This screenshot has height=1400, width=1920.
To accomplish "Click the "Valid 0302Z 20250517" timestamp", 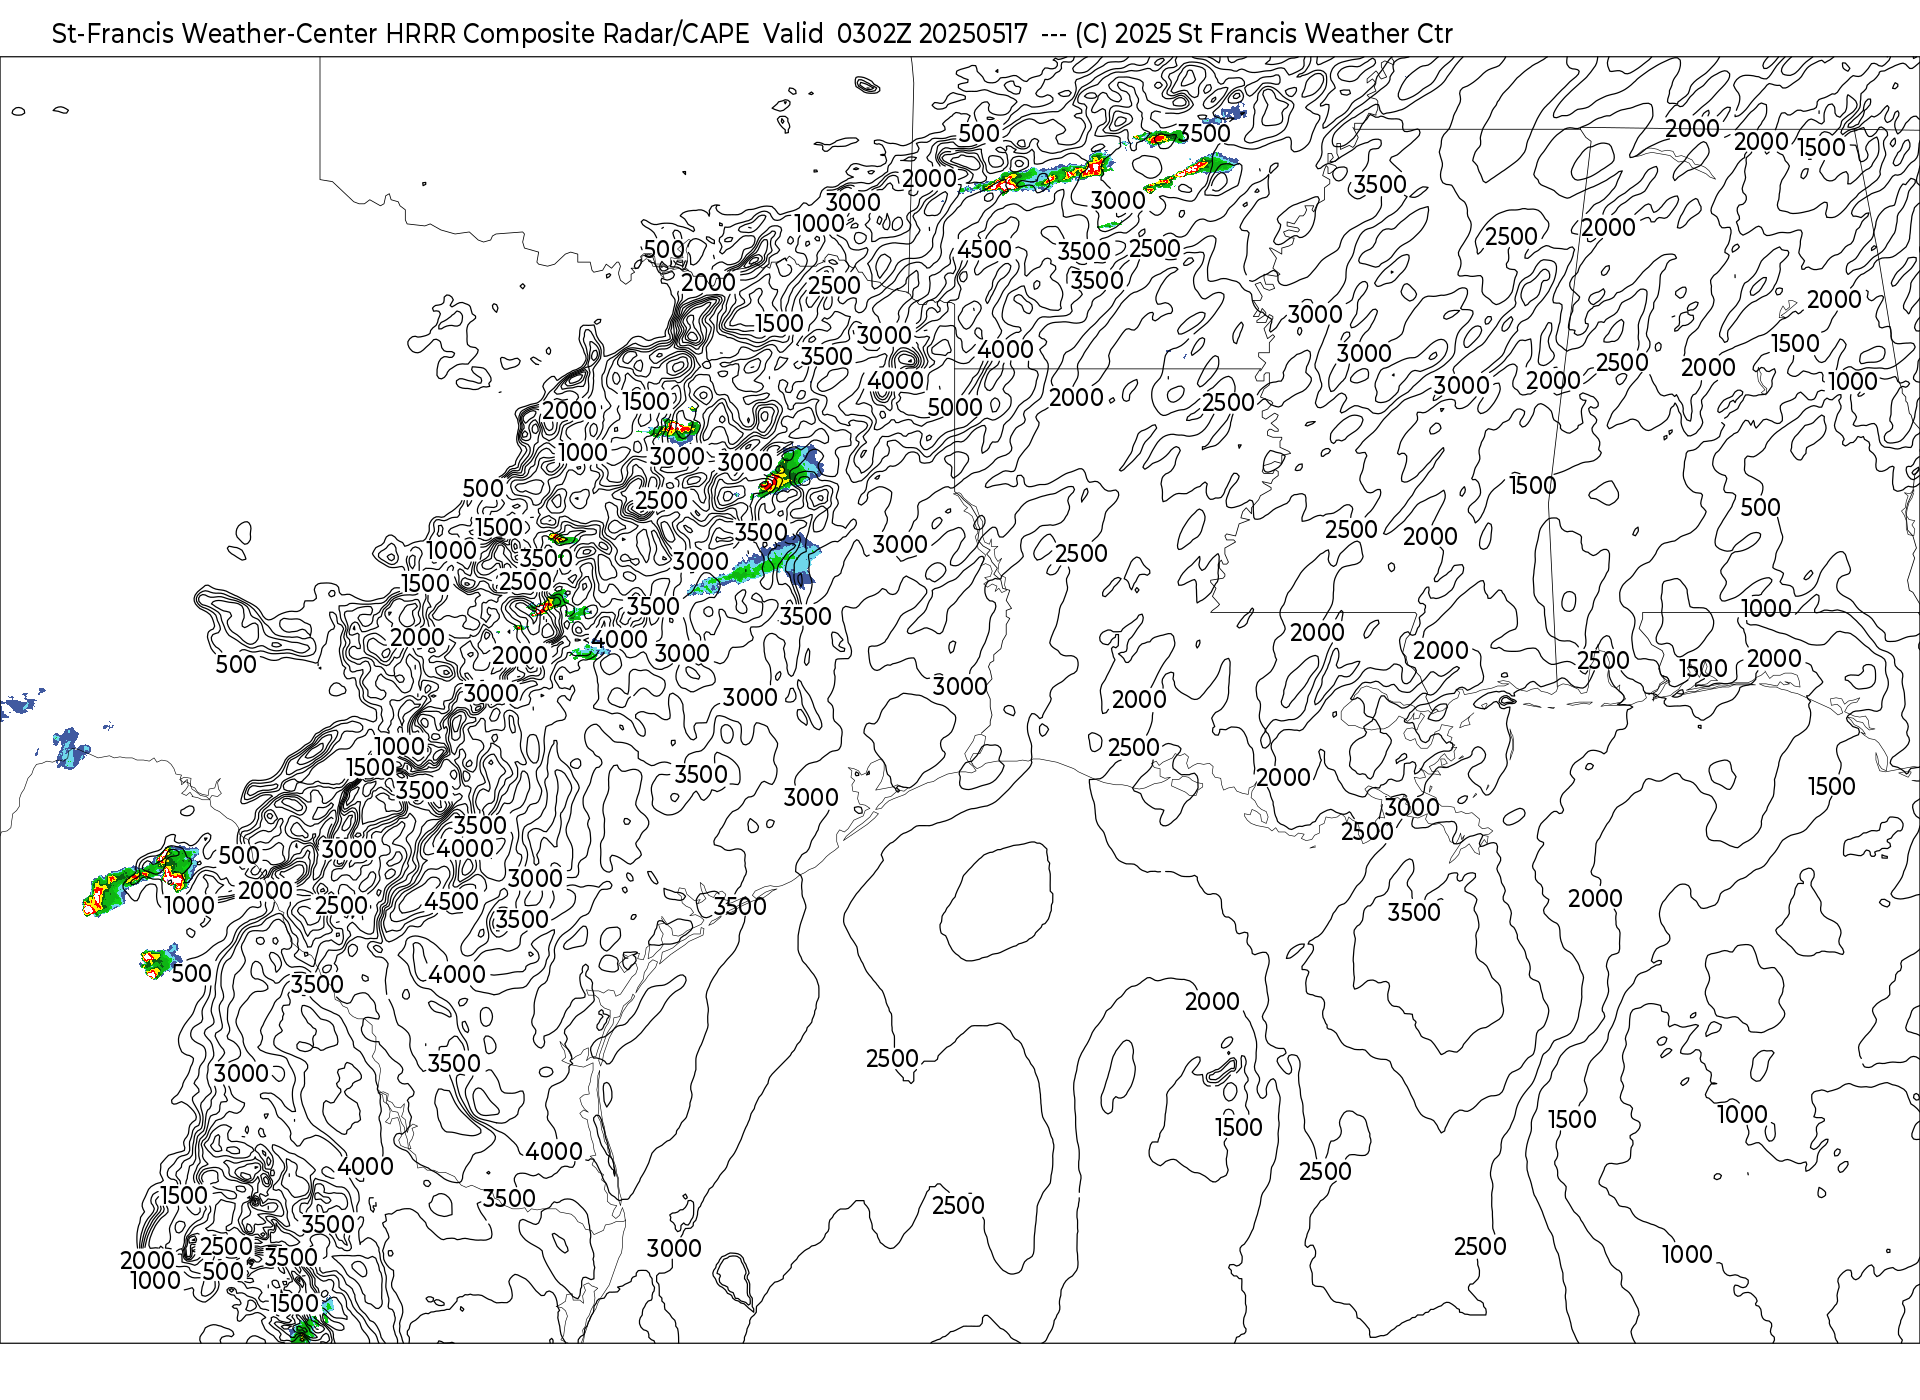I will 895,34.
